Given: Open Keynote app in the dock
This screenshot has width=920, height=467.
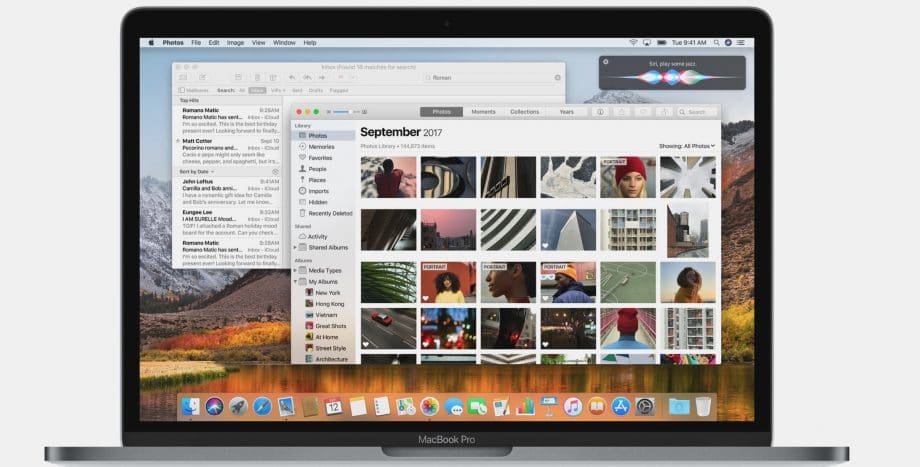Looking at the screenshot, I should pos(549,406).
